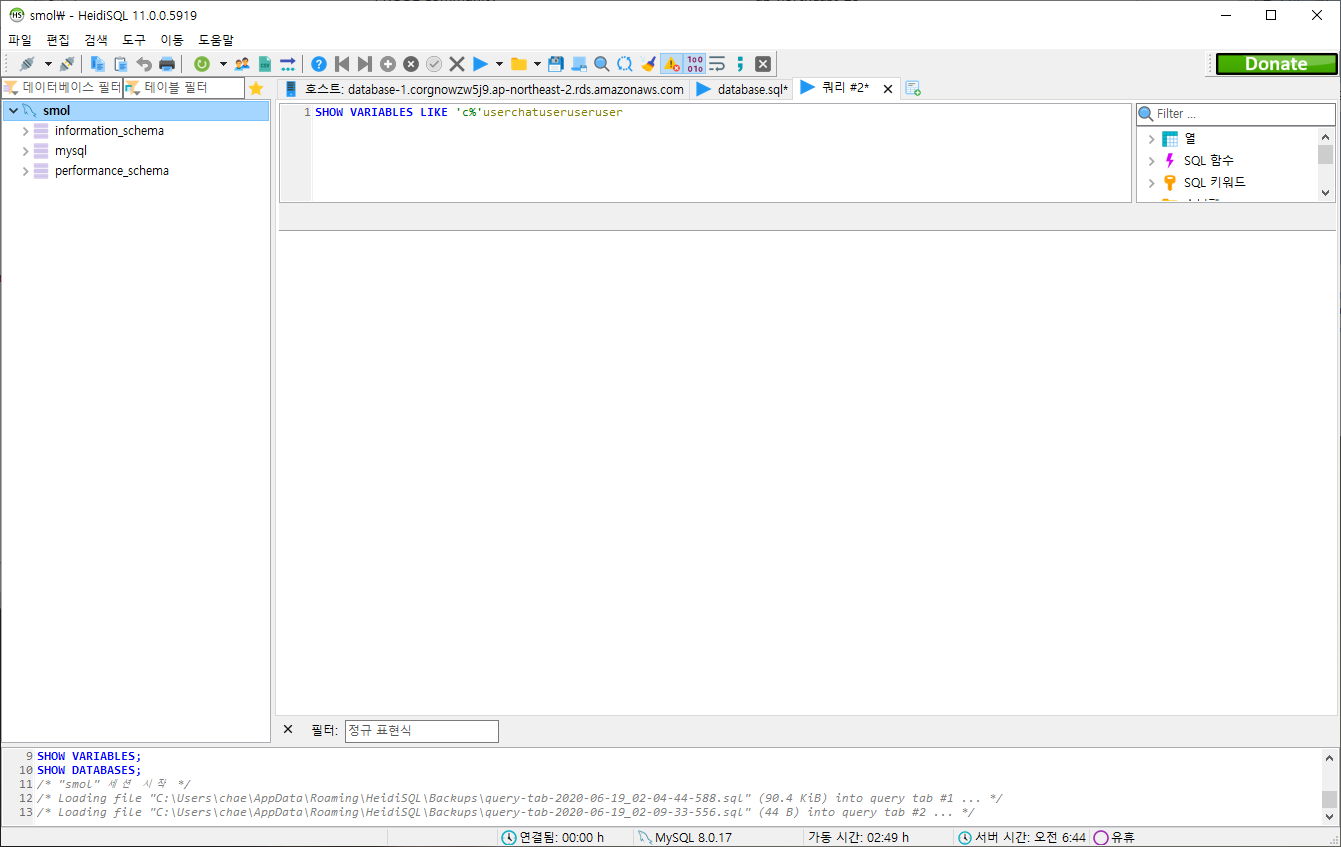The height and width of the screenshot is (847, 1341).
Task: Select performance_schema in the tree
Action: (x=112, y=171)
